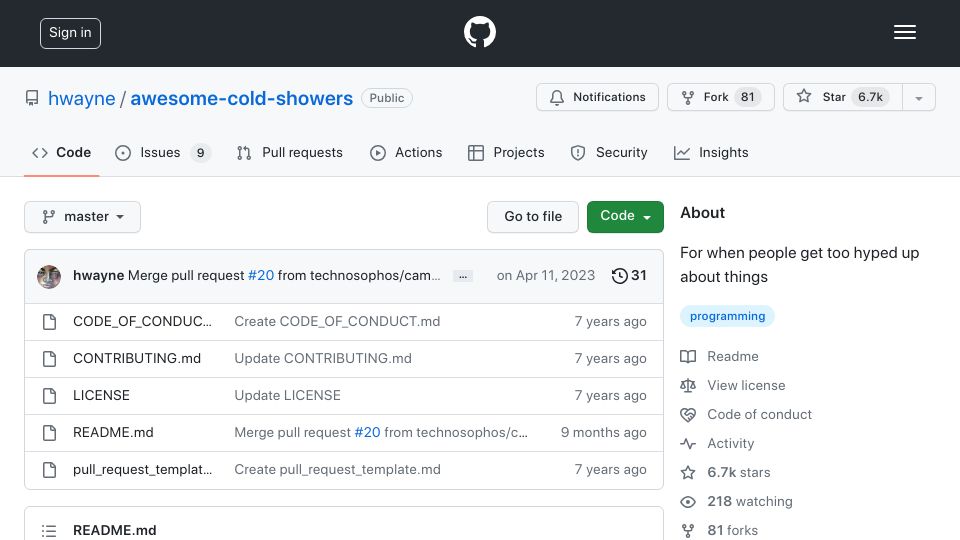Open the awesome-cold-showers repository link
The image size is (960, 540).
pos(241,98)
